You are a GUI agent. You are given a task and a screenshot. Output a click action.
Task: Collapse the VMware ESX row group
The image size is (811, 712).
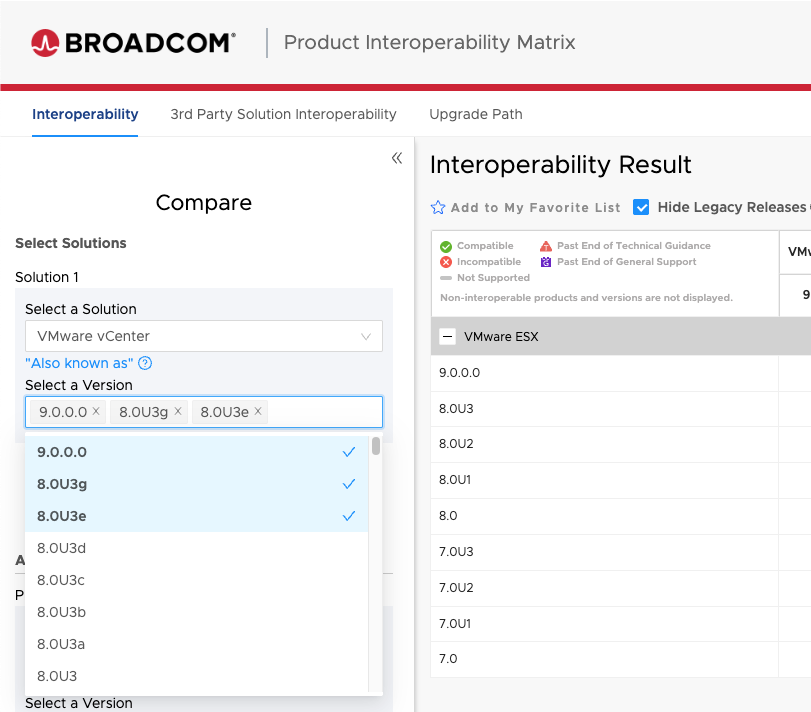point(448,337)
